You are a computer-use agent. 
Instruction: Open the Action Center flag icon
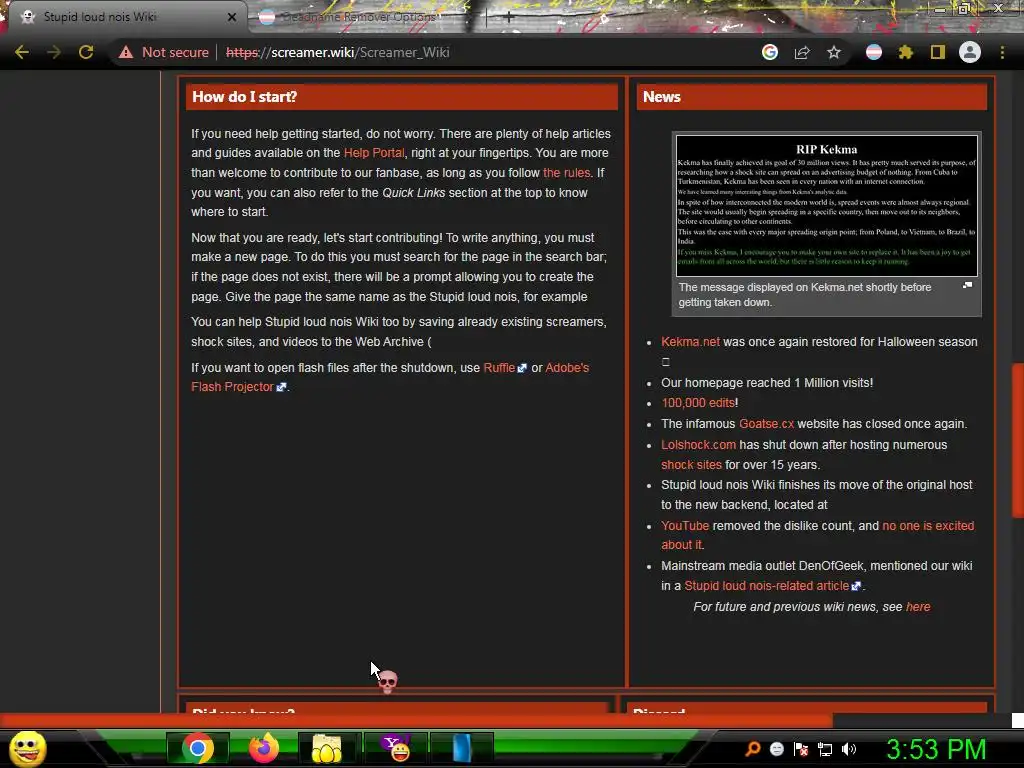[x=801, y=749]
